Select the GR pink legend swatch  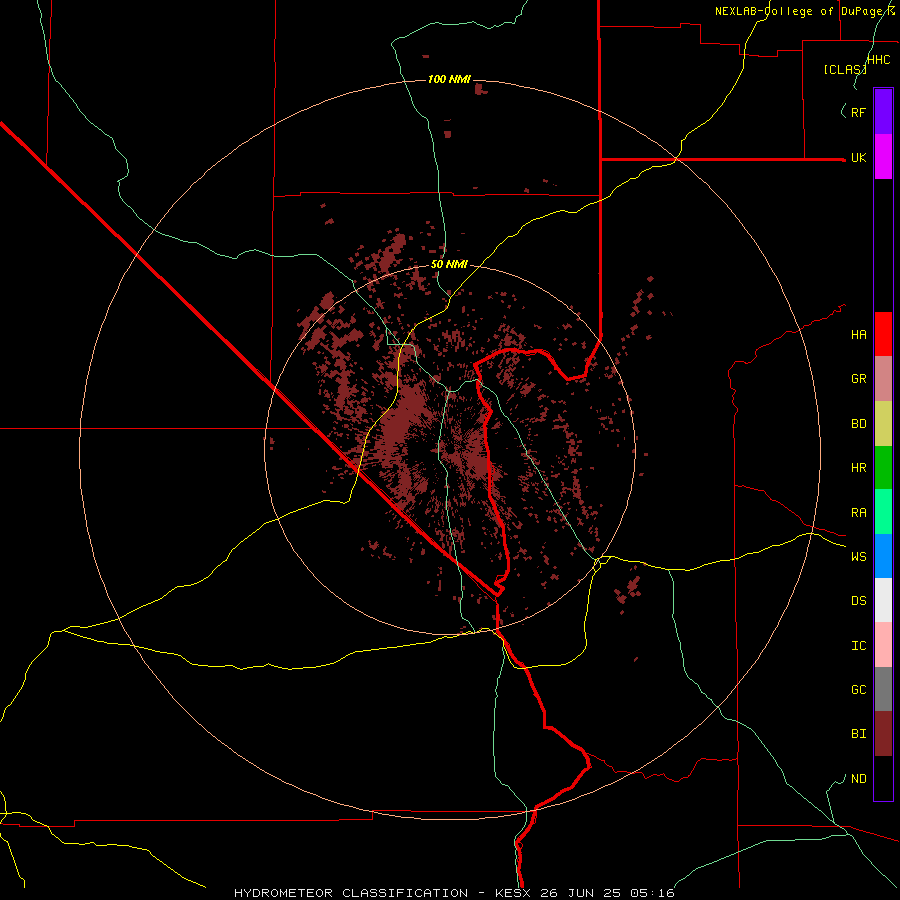tap(883, 378)
